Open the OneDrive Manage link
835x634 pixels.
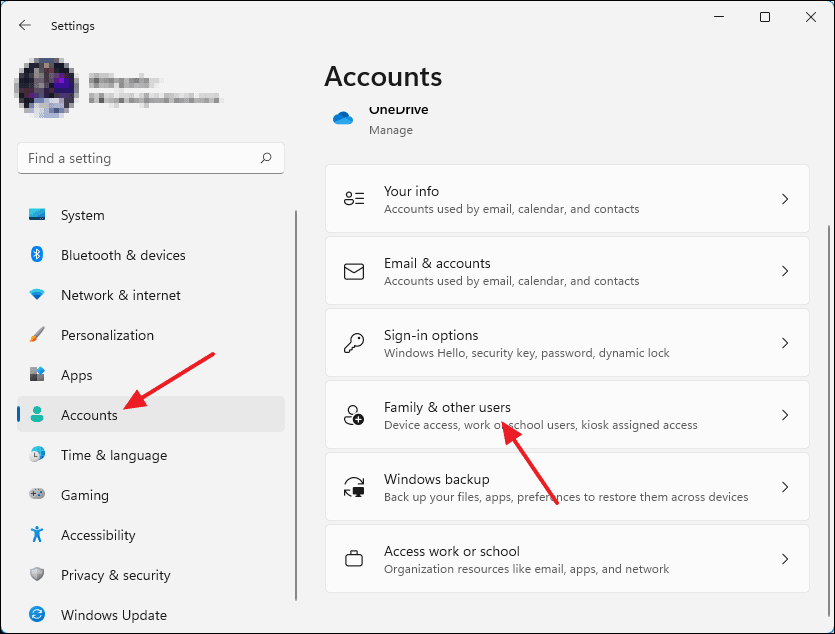pyautogui.click(x=390, y=130)
